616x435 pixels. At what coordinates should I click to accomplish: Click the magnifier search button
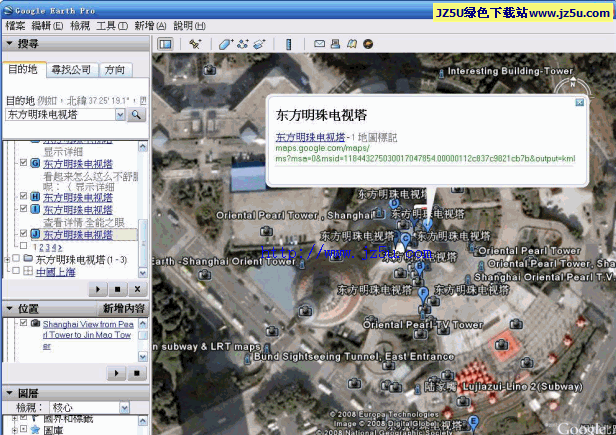point(136,115)
